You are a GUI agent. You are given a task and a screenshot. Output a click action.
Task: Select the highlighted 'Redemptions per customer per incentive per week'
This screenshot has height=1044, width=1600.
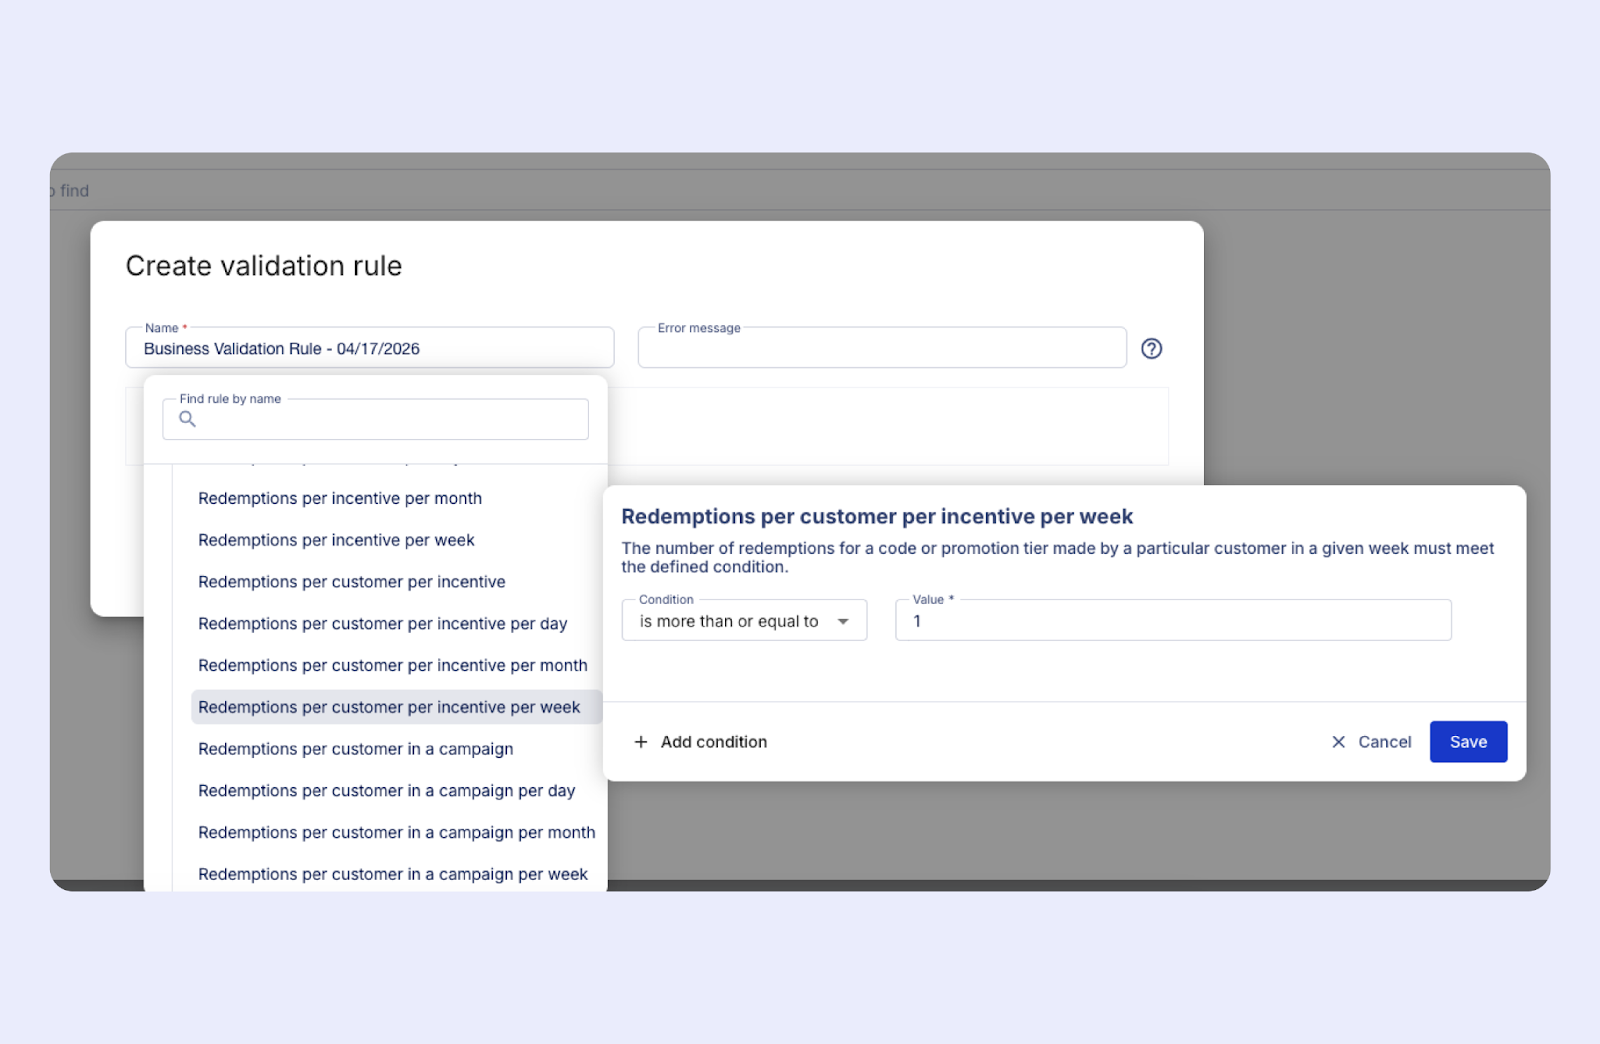pyautogui.click(x=389, y=707)
